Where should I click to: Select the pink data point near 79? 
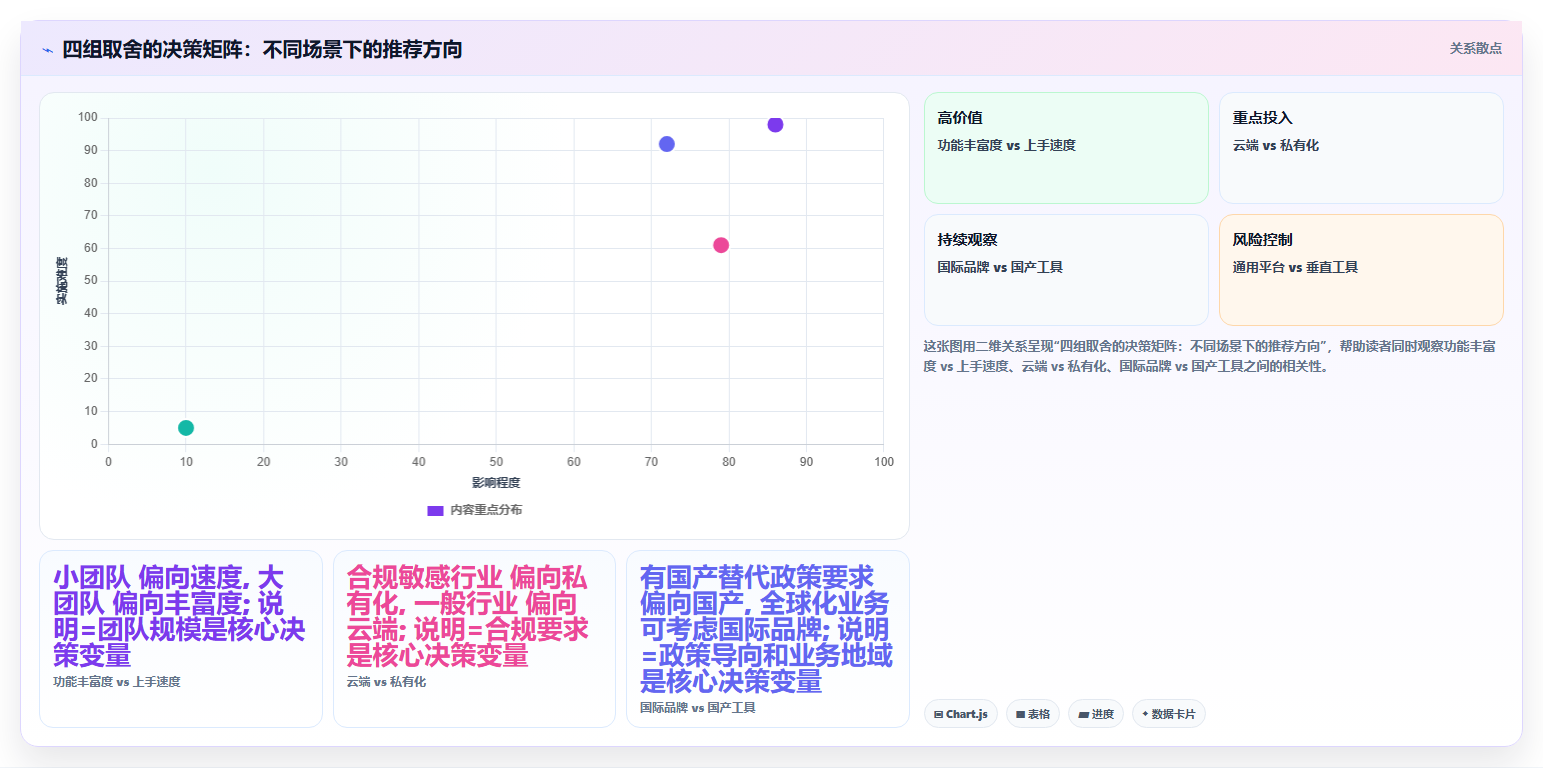click(721, 245)
